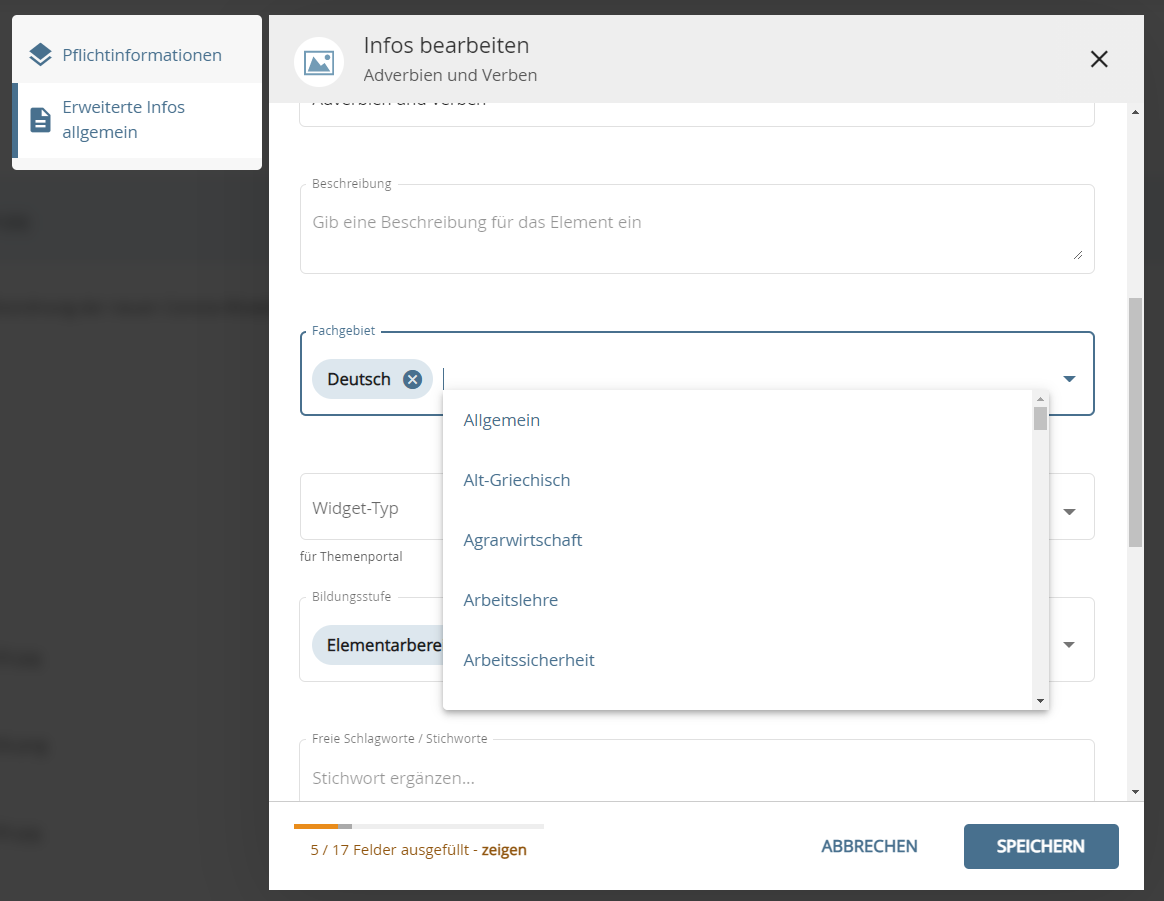The image size is (1164, 901).
Task: Click the Stichwort ergänzen input field
Action: (x=696, y=778)
